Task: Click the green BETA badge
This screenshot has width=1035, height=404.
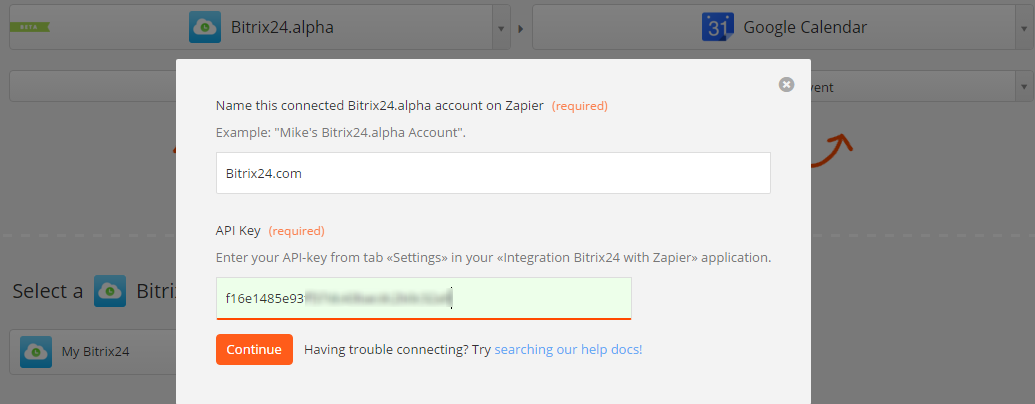Action: click(29, 27)
